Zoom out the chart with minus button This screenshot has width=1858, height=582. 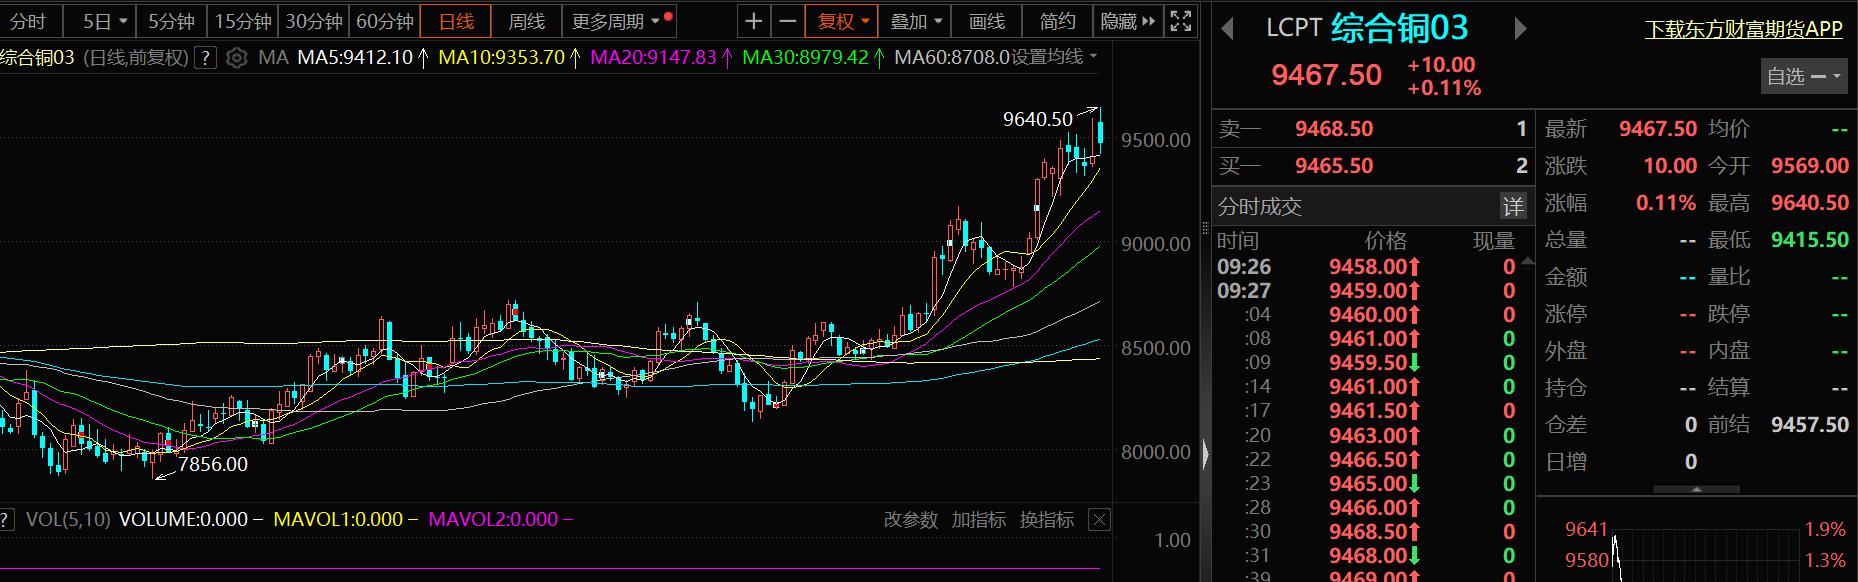pyautogui.click(x=788, y=21)
